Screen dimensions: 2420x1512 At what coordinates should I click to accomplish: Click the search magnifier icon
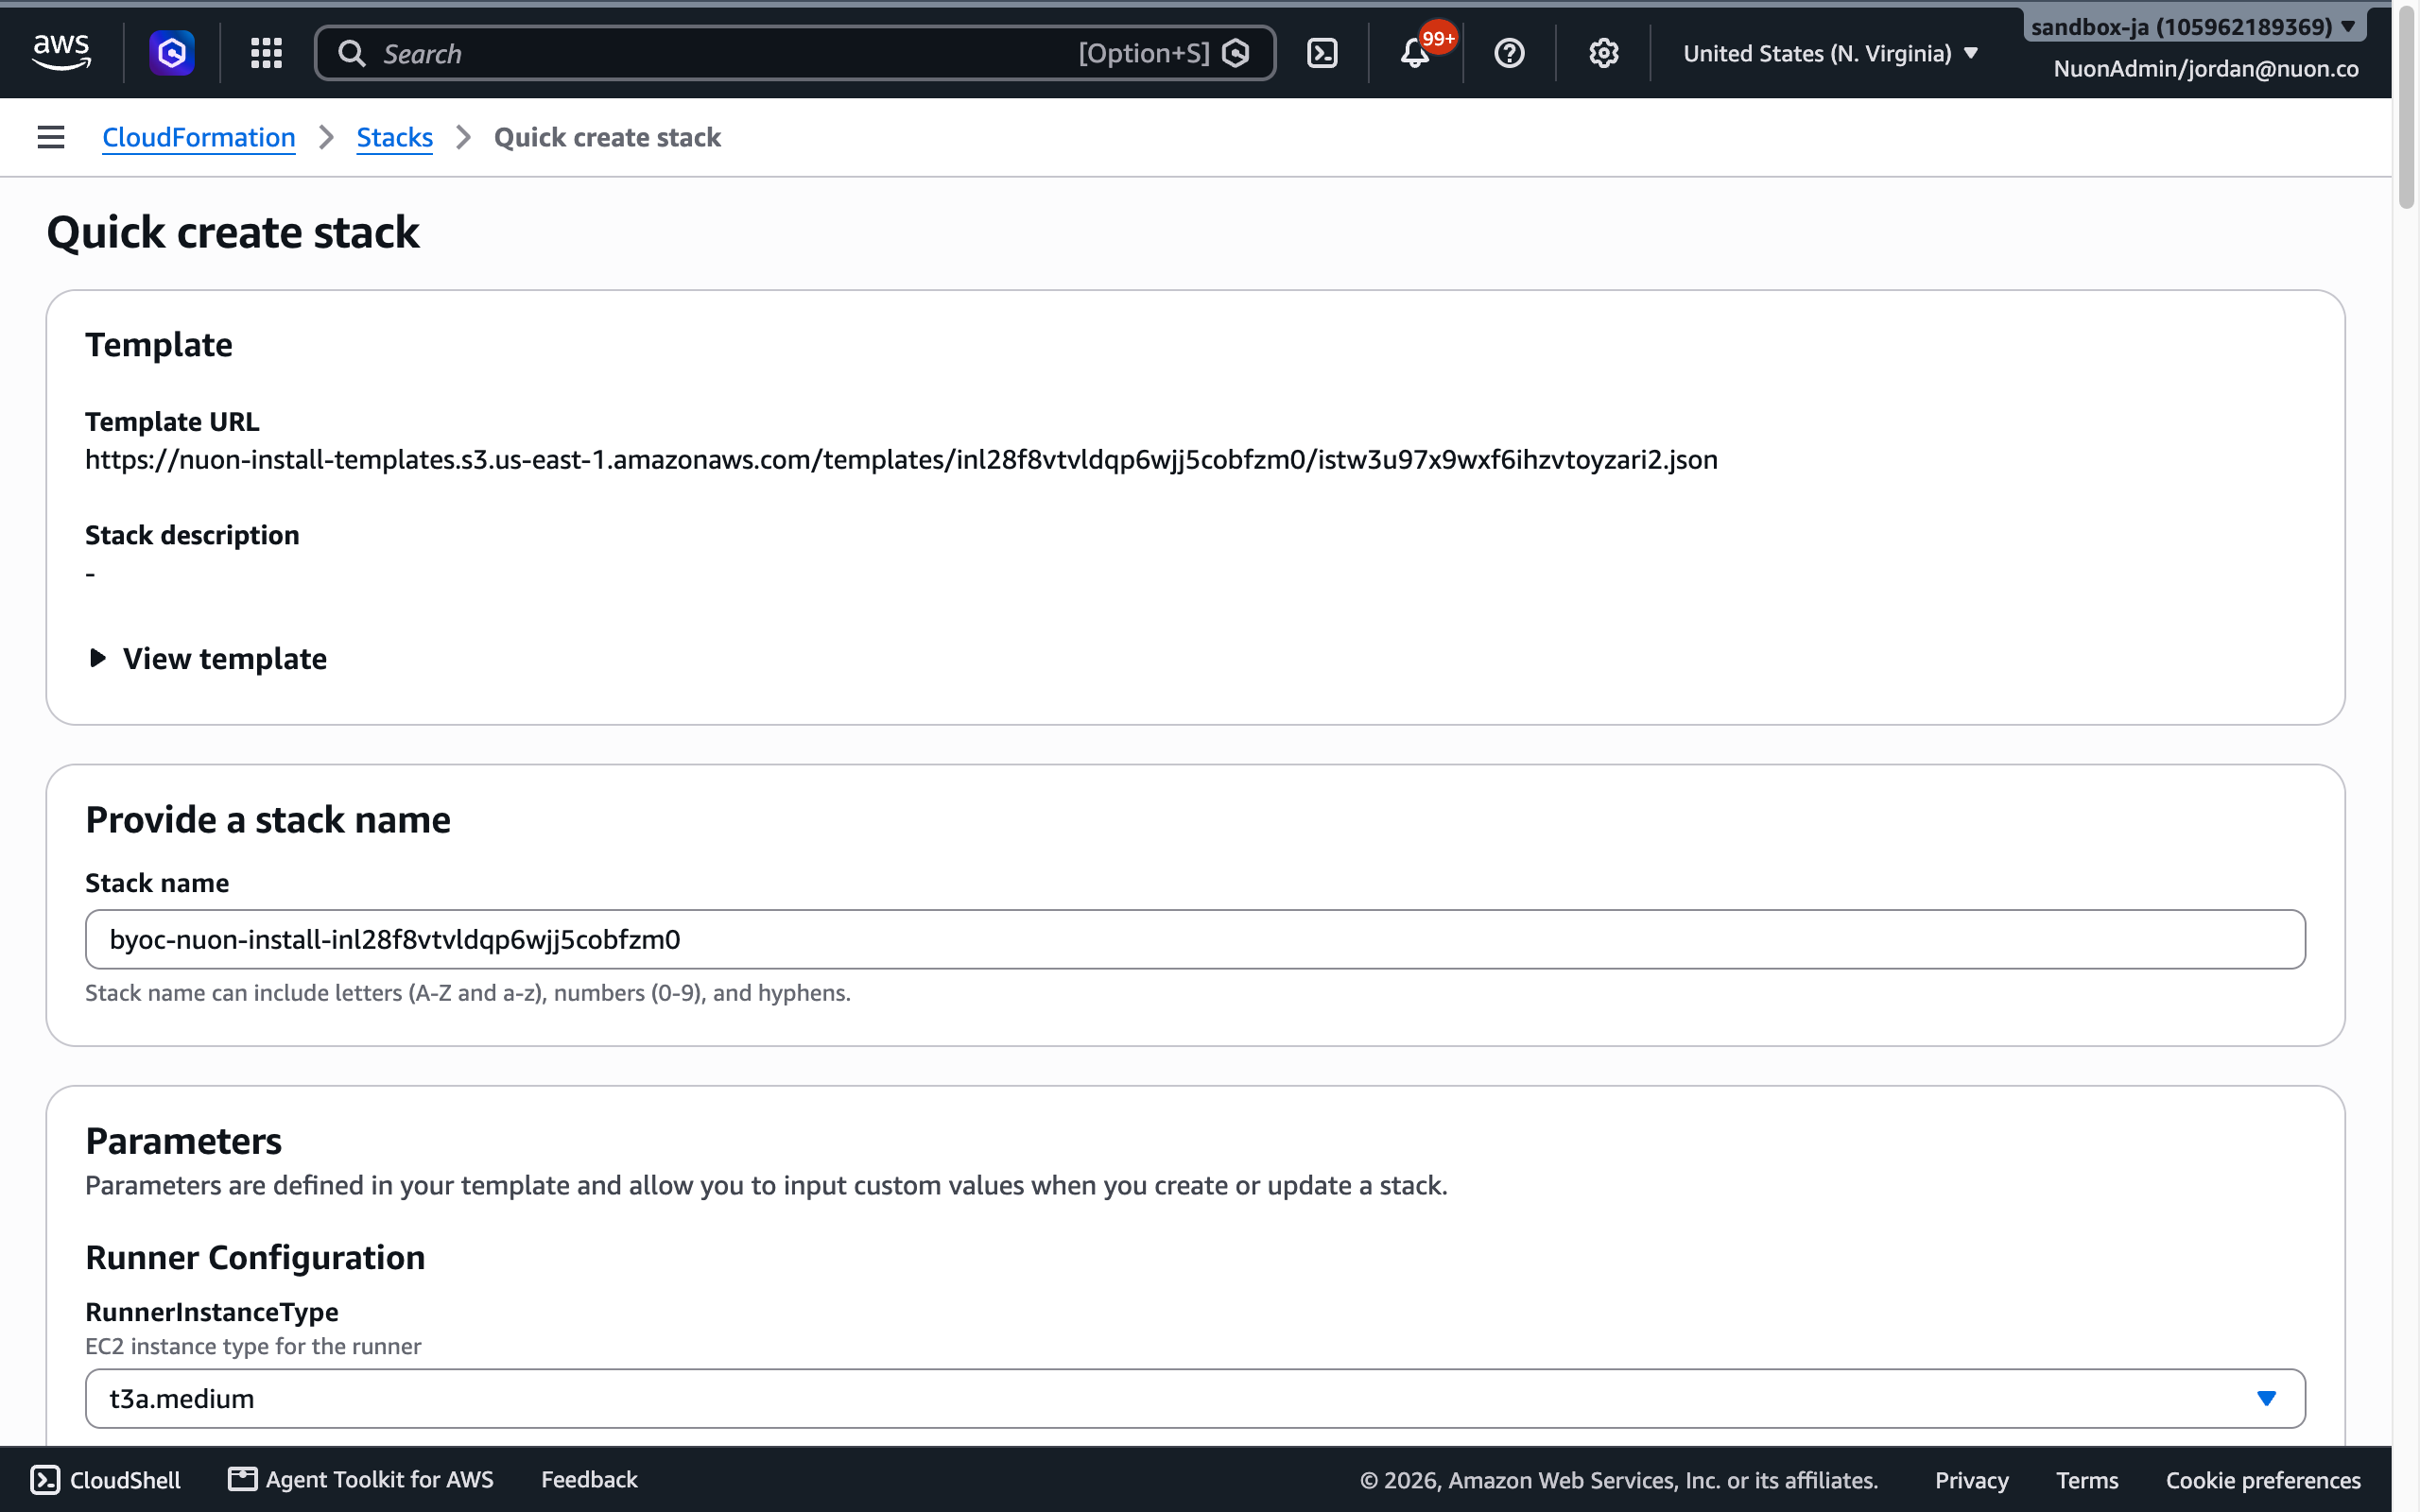click(351, 53)
